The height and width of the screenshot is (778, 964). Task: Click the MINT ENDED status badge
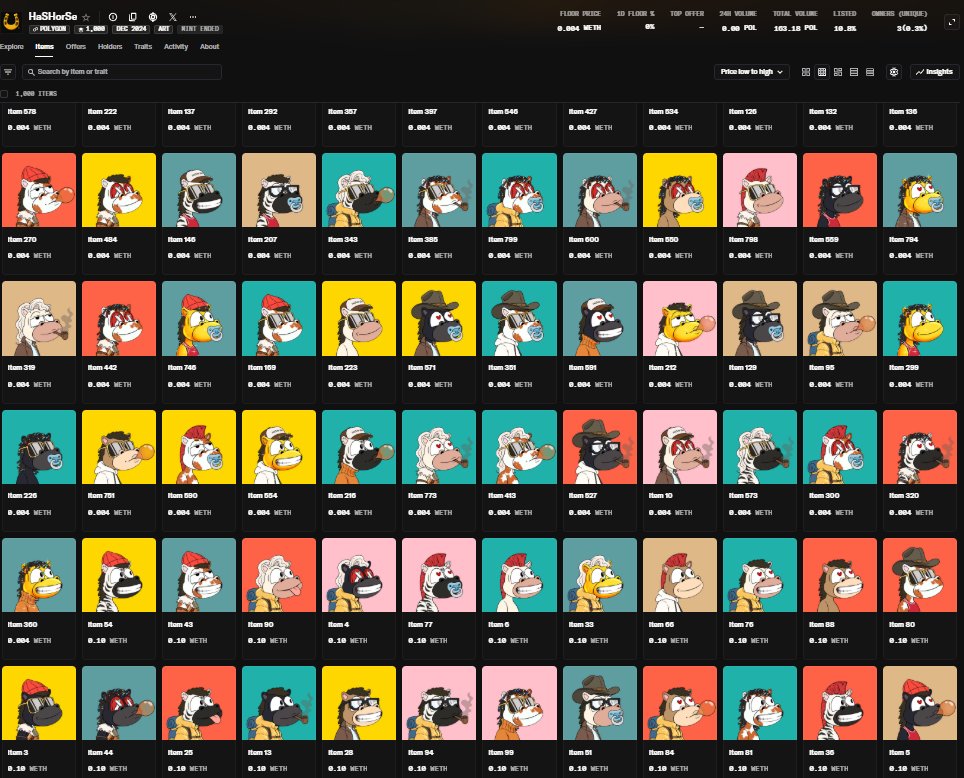(200, 29)
